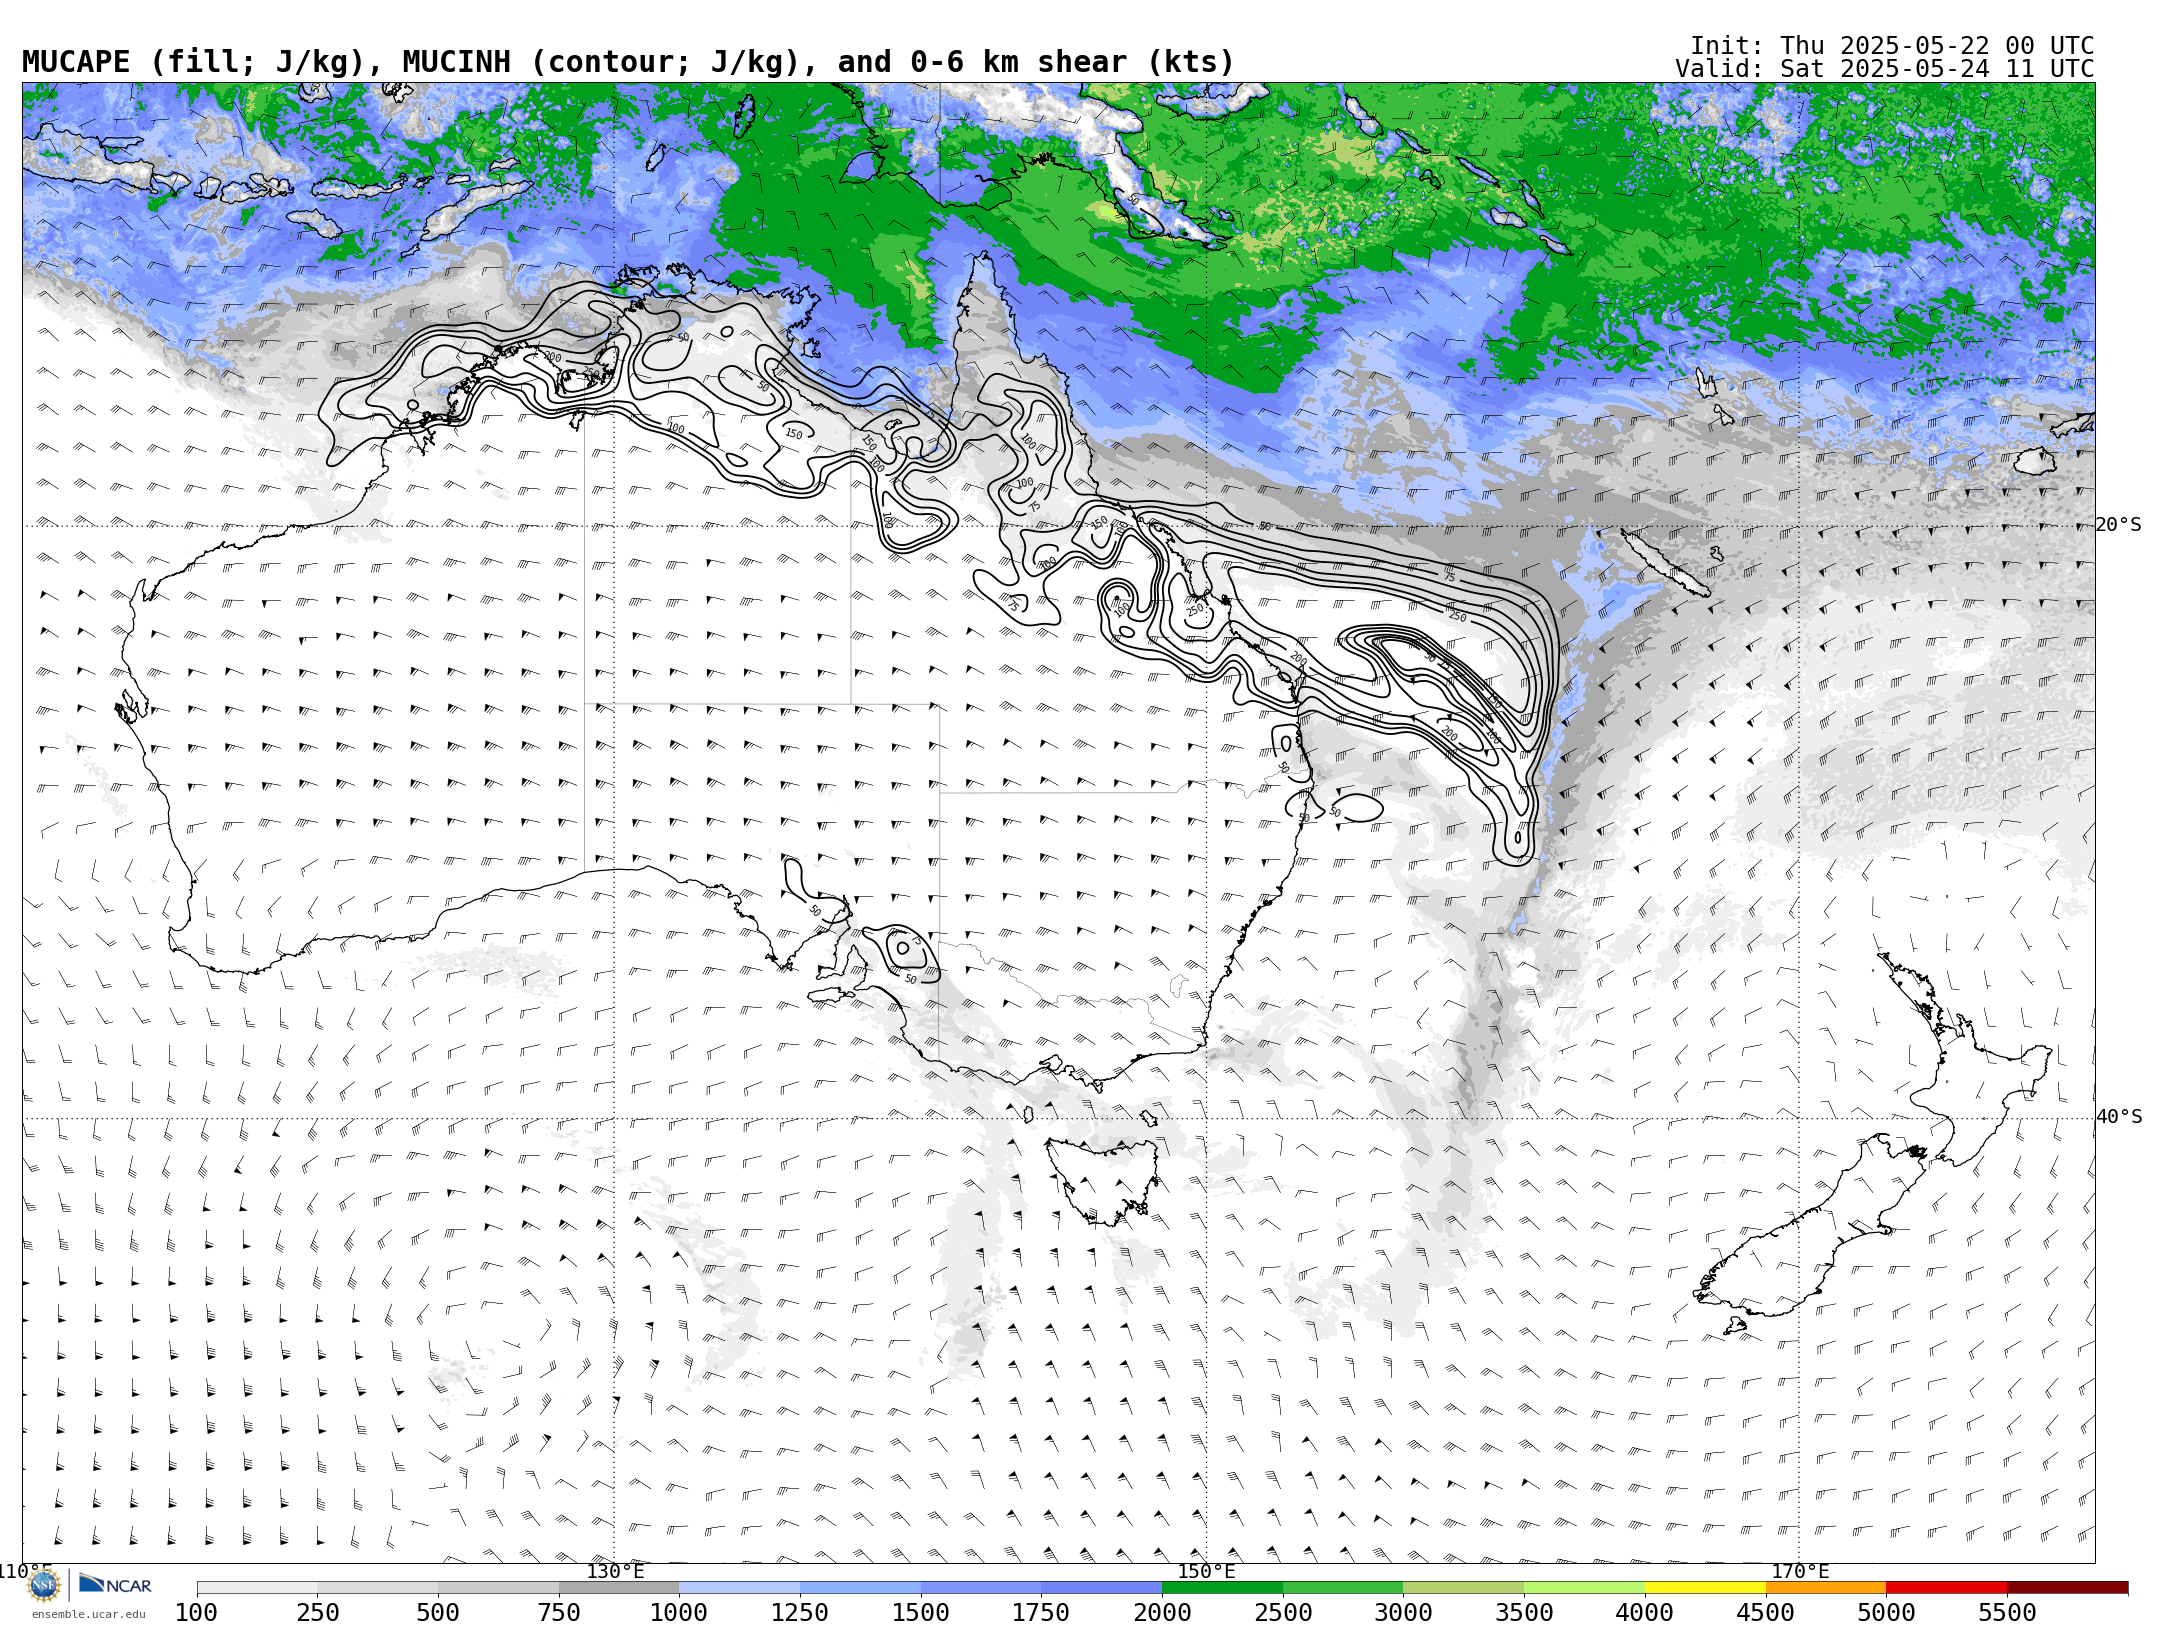
Task: Click the colorbar label 2500
Action: tap(1283, 1612)
